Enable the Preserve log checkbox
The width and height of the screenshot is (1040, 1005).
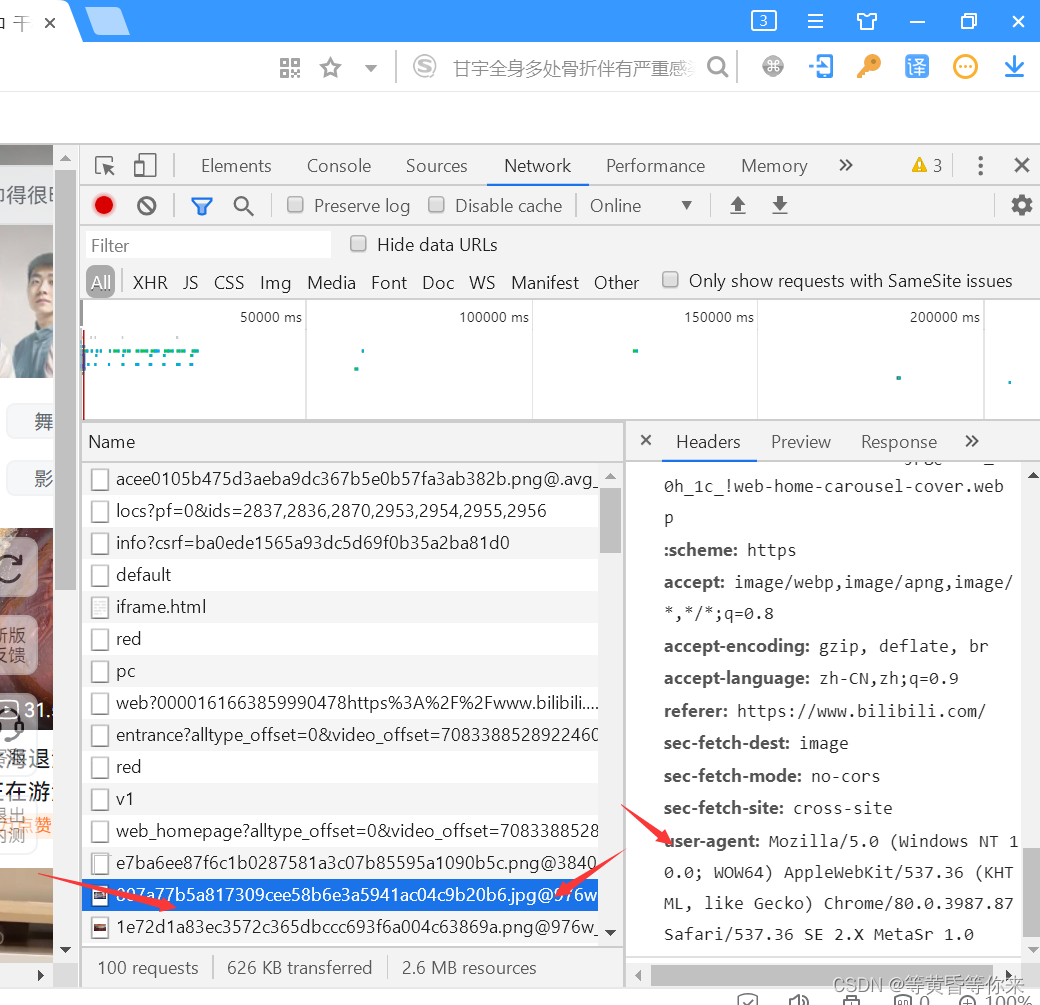click(x=295, y=205)
